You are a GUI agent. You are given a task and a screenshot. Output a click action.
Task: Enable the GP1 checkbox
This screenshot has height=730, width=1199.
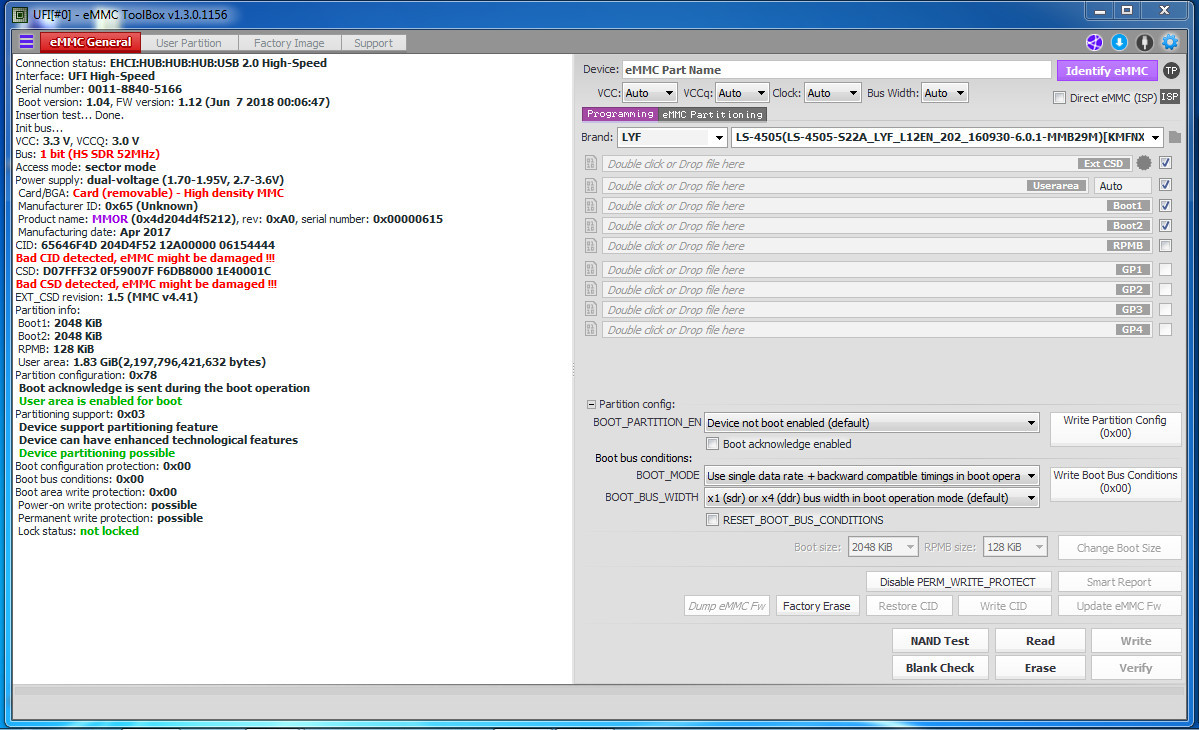[1165, 269]
